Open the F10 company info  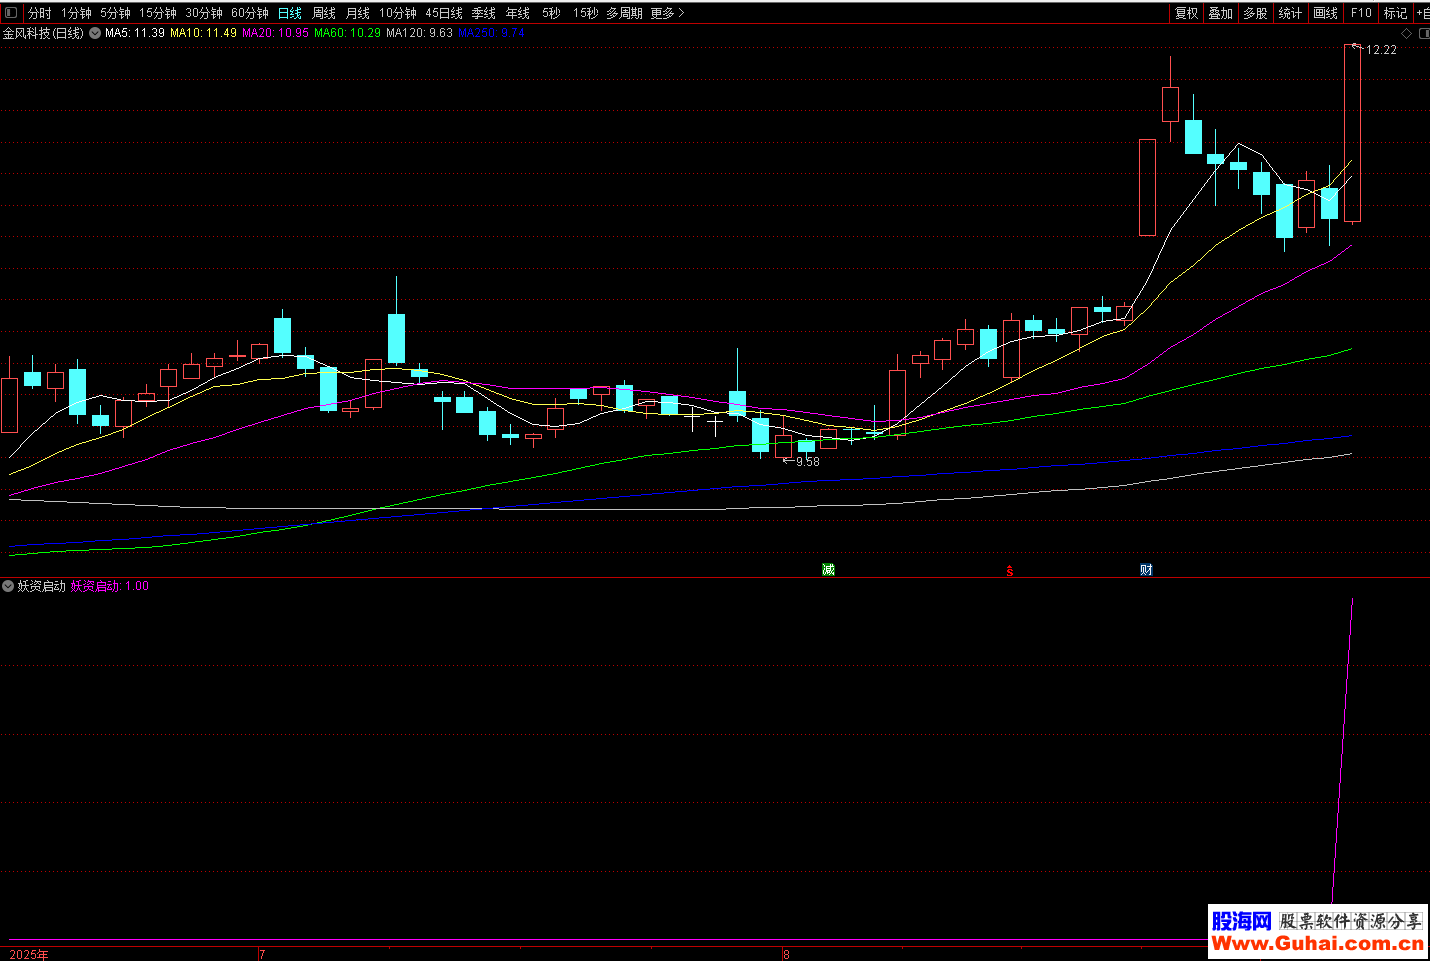point(1361,13)
